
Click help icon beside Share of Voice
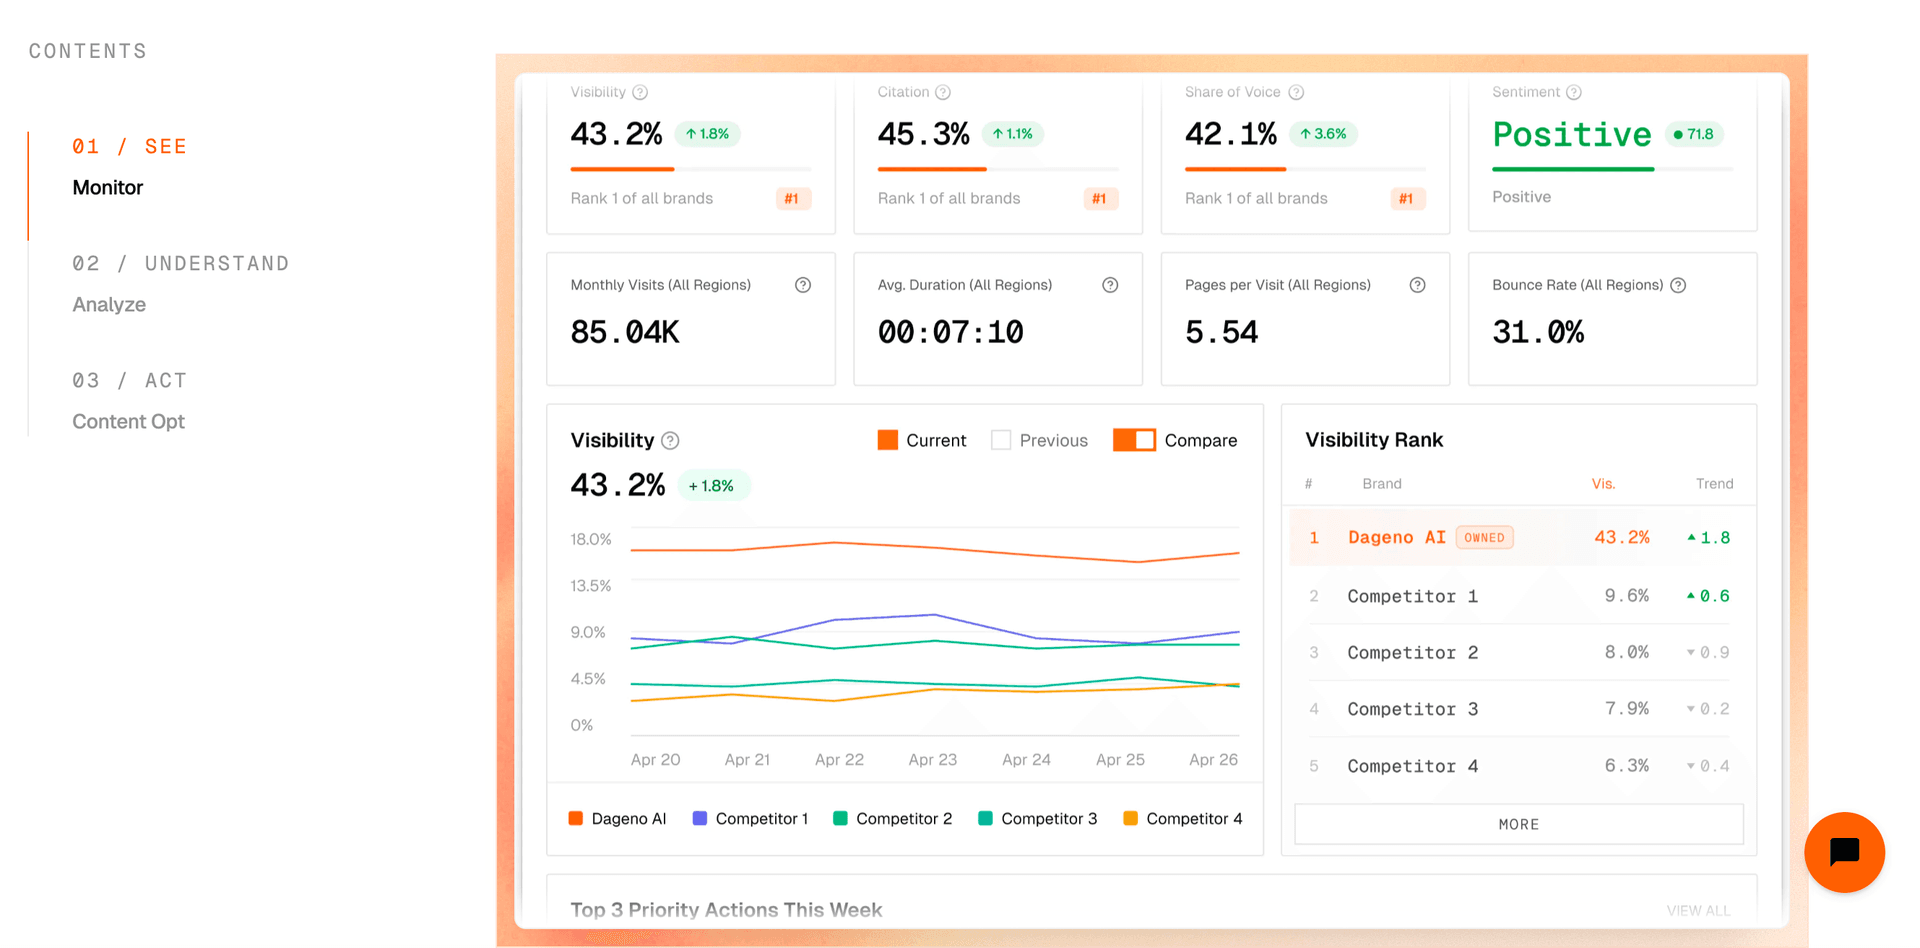tap(1296, 92)
